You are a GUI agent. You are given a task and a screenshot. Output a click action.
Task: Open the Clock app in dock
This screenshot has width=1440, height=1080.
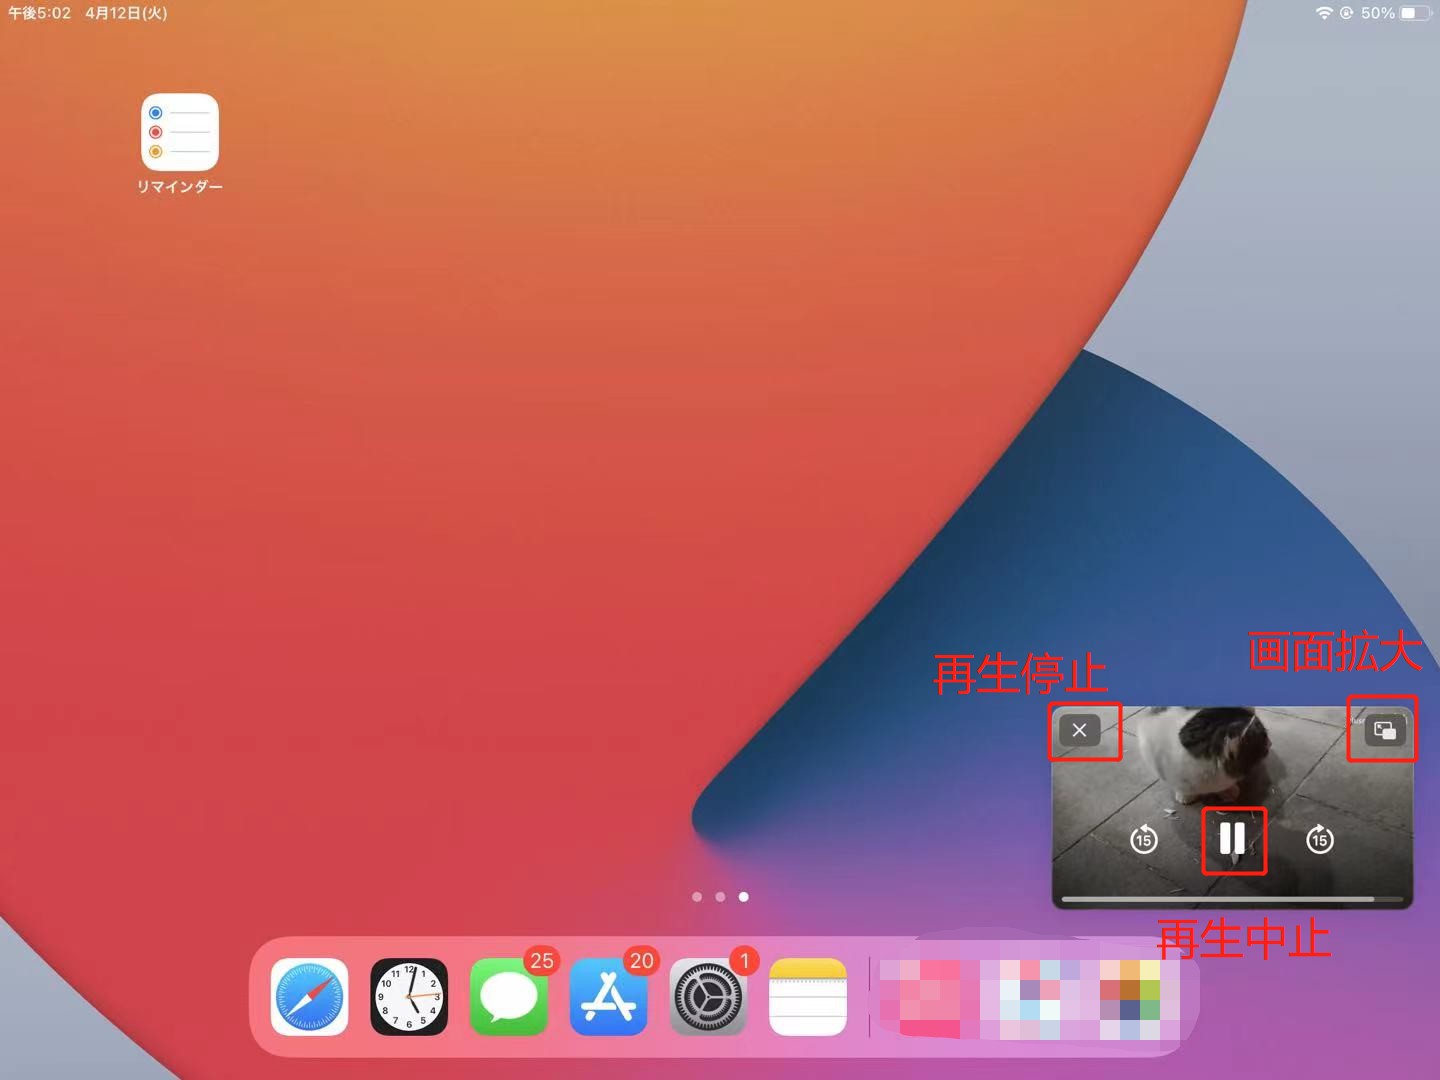coord(409,997)
